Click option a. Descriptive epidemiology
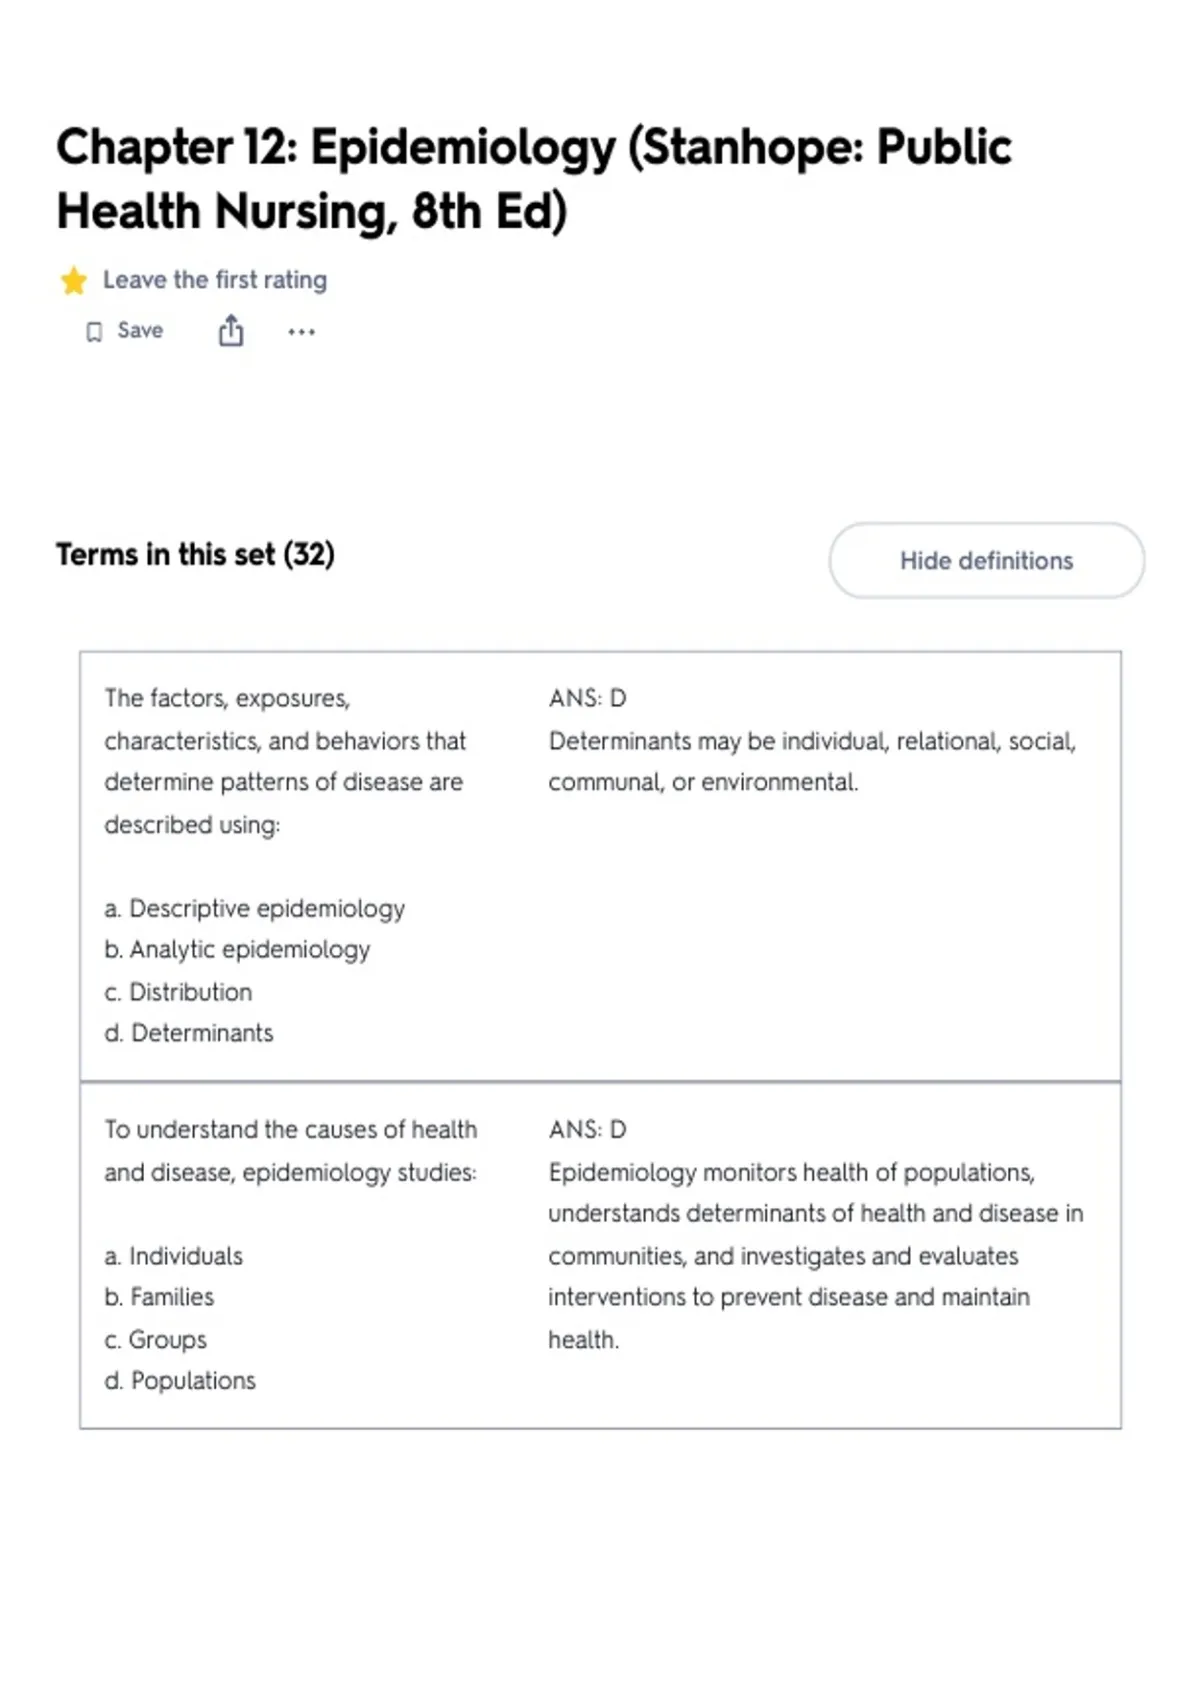Screen dimensions: 1200x1700 click(x=254, y=908)
